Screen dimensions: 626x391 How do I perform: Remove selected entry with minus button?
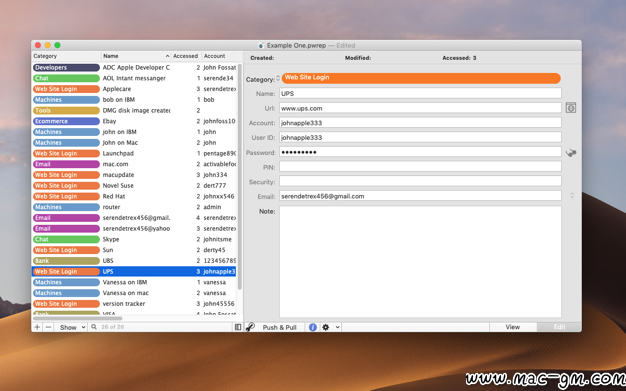[48, 327]
